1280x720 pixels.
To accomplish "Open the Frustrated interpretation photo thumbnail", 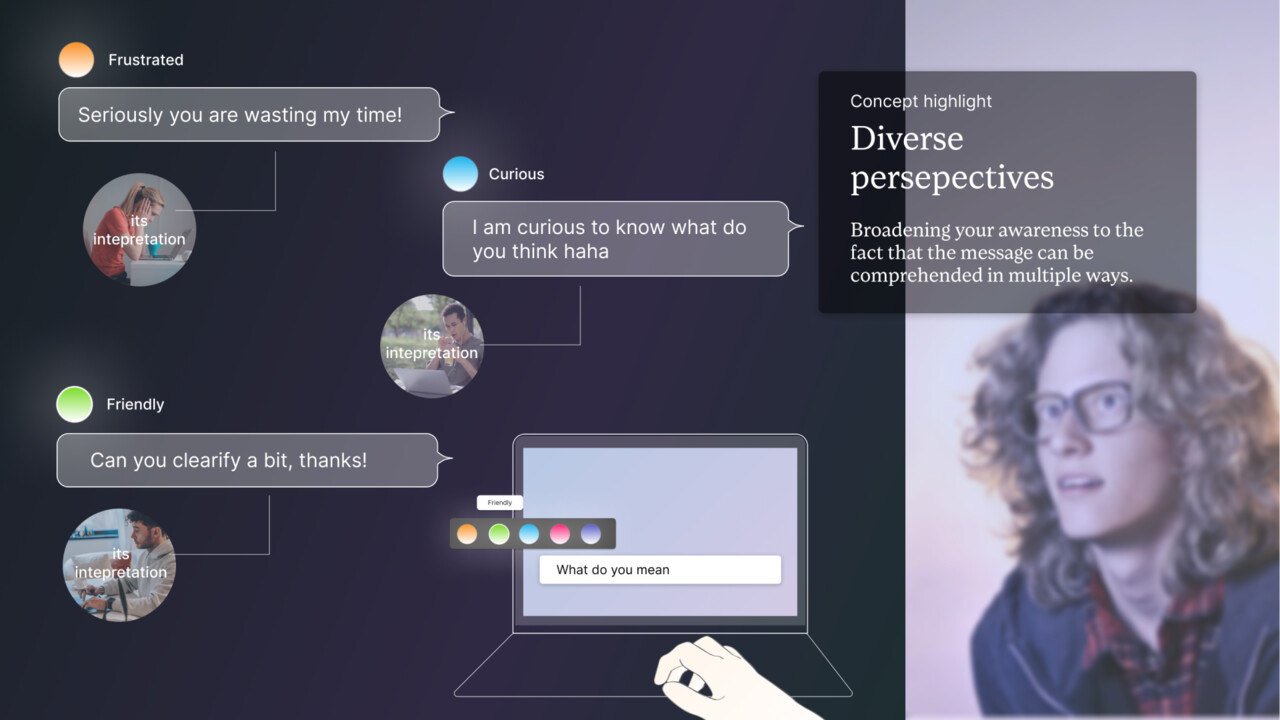I will pyautogui.click(x=139, y=230).
